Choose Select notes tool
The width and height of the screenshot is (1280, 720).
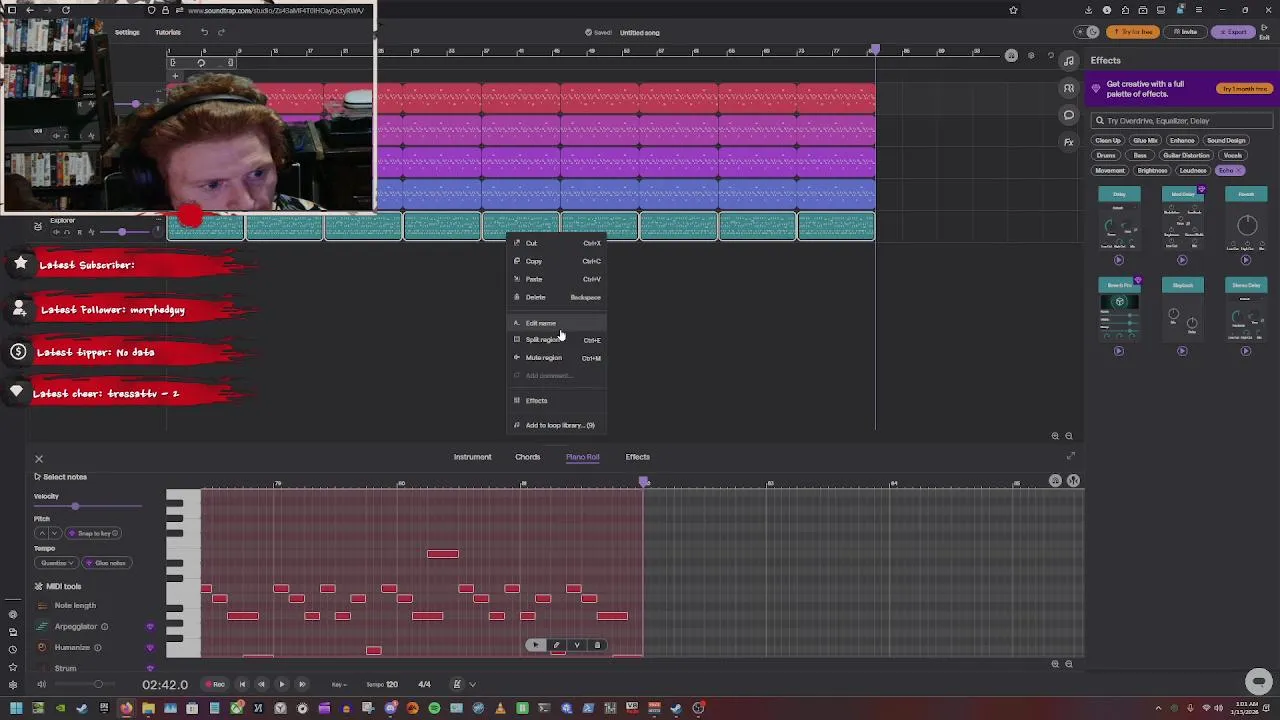click(60, 477)
